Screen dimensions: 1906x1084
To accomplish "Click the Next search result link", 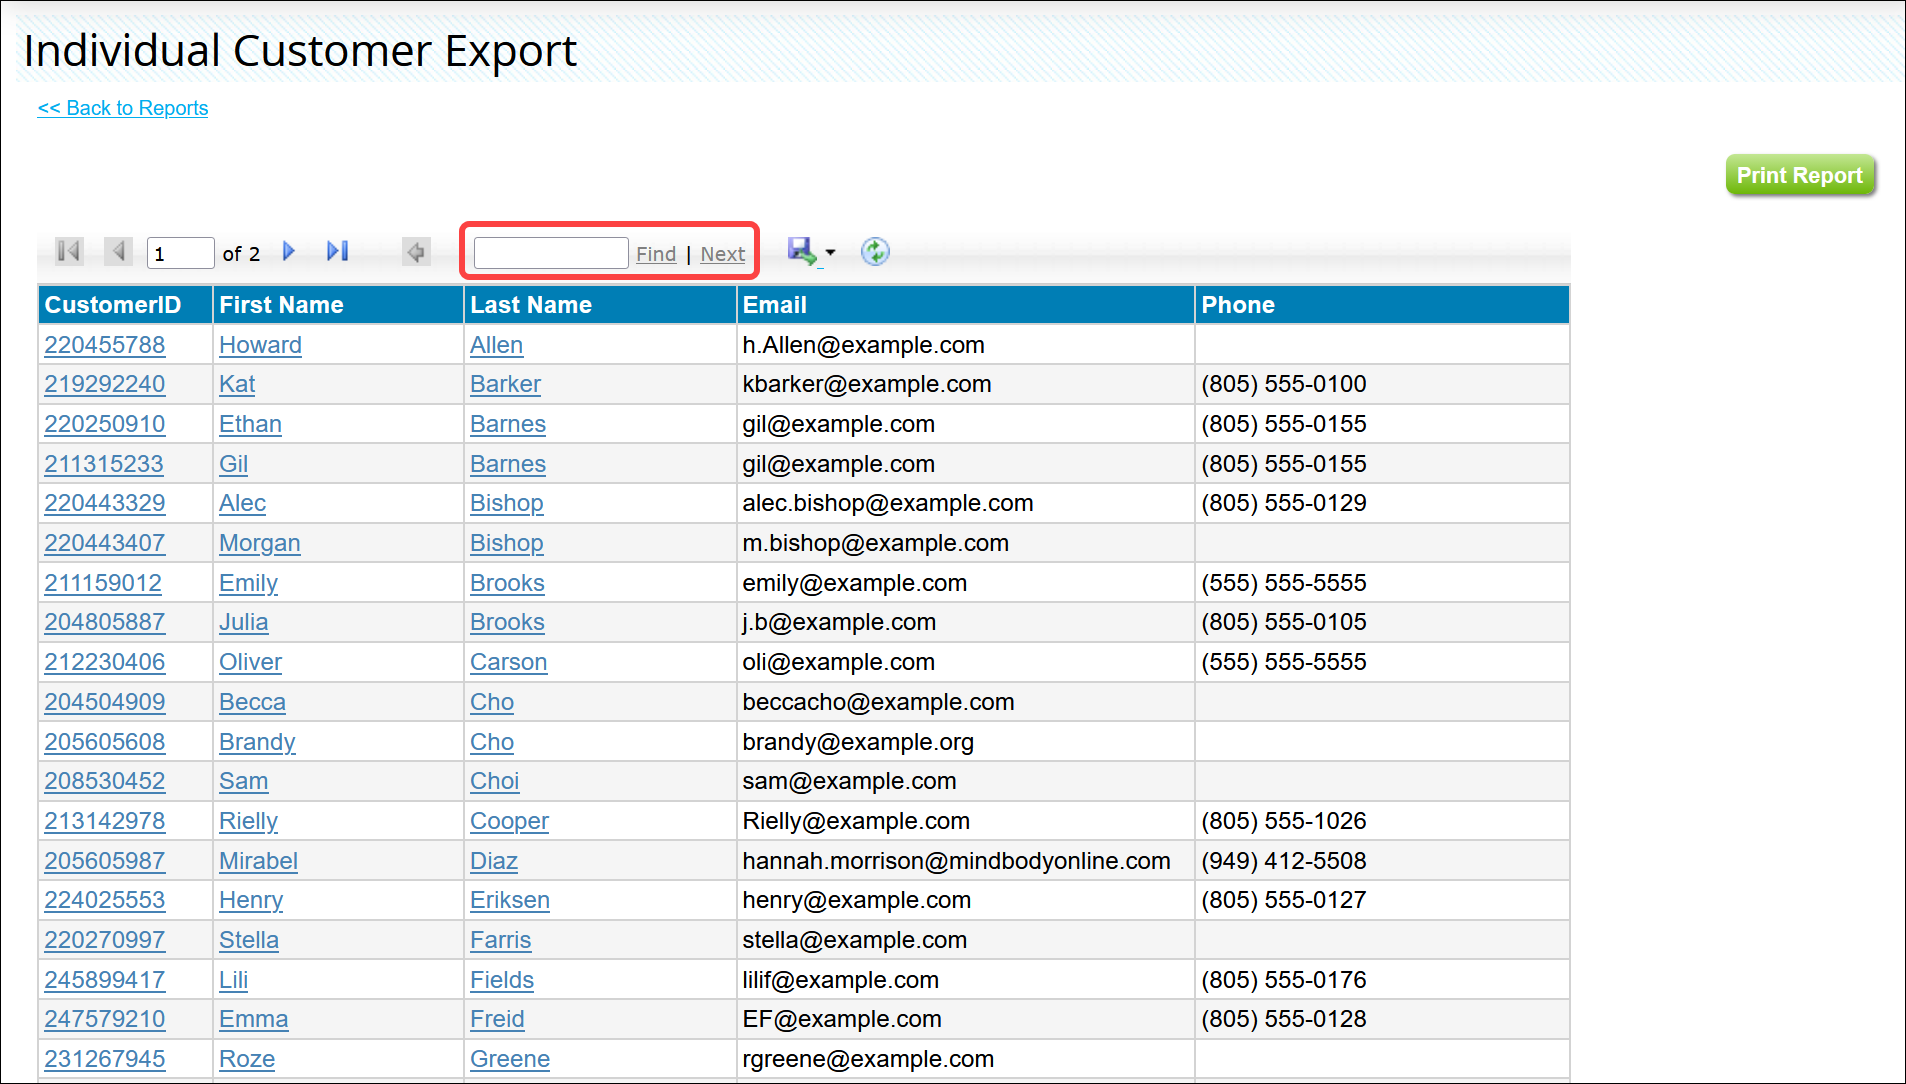I will point(723,254).
